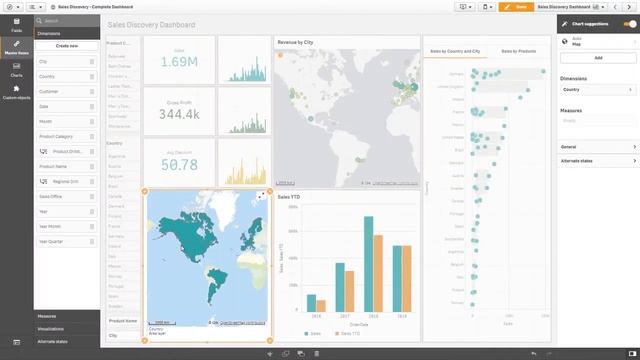This screenshot has width=640, height=360.
Task: Toggle the Chart suggestions switch
Action: pos(630,24)
